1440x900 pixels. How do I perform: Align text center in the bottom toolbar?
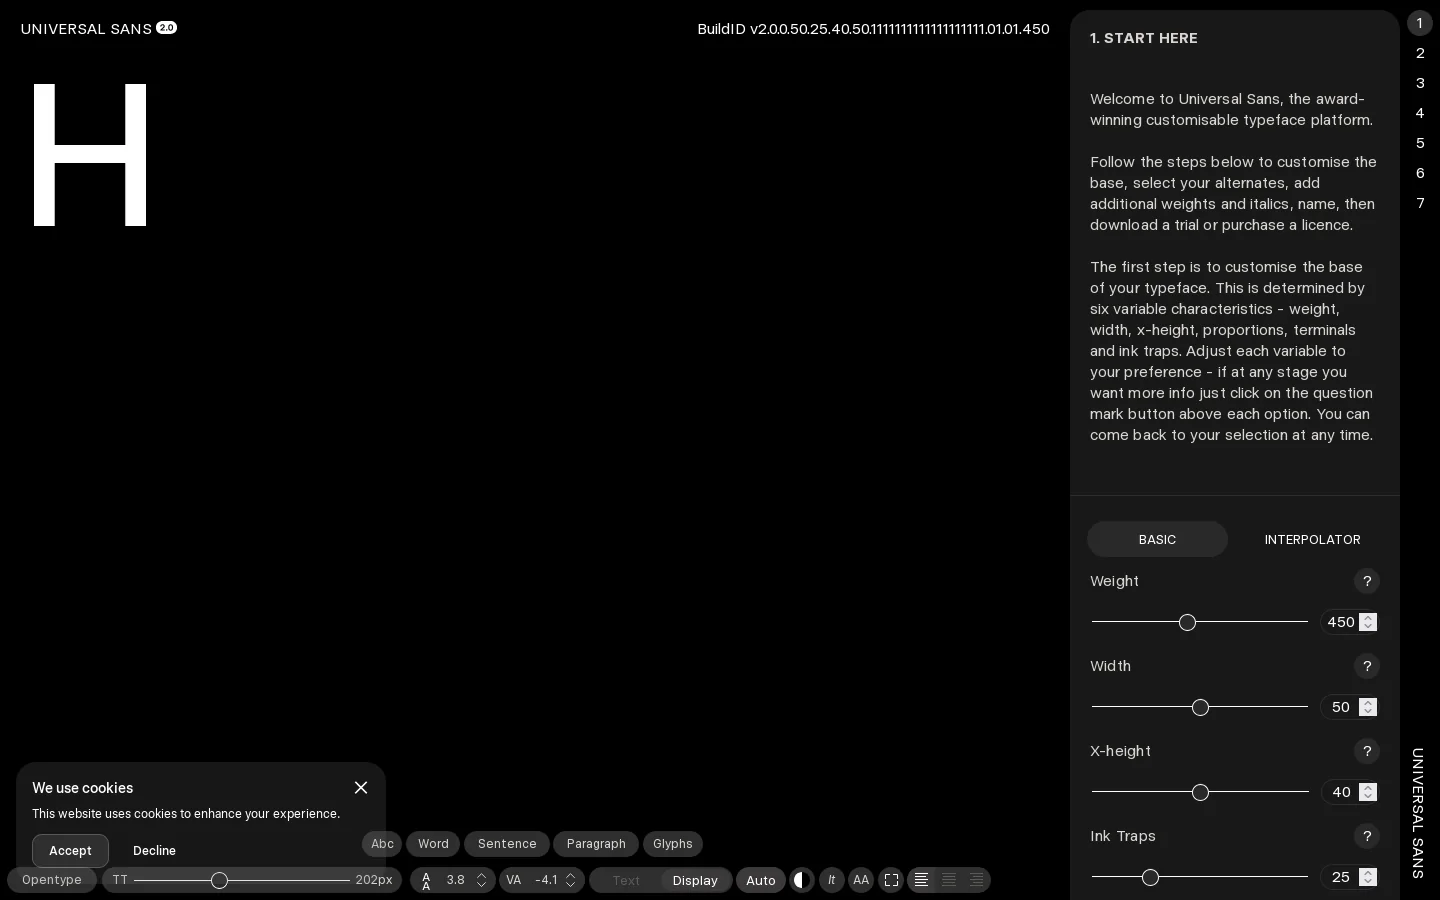[949, 880]
